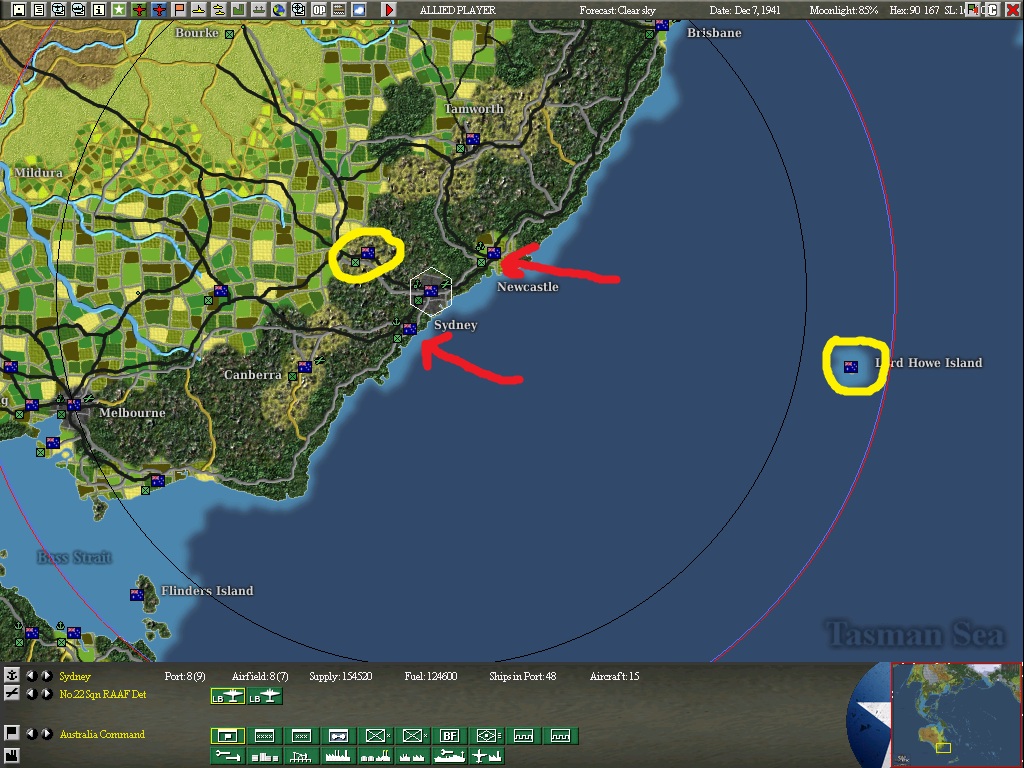Viewport: 1024px width, 768px height.
Task: Click the single yellow ship icon
Action: 199,10
